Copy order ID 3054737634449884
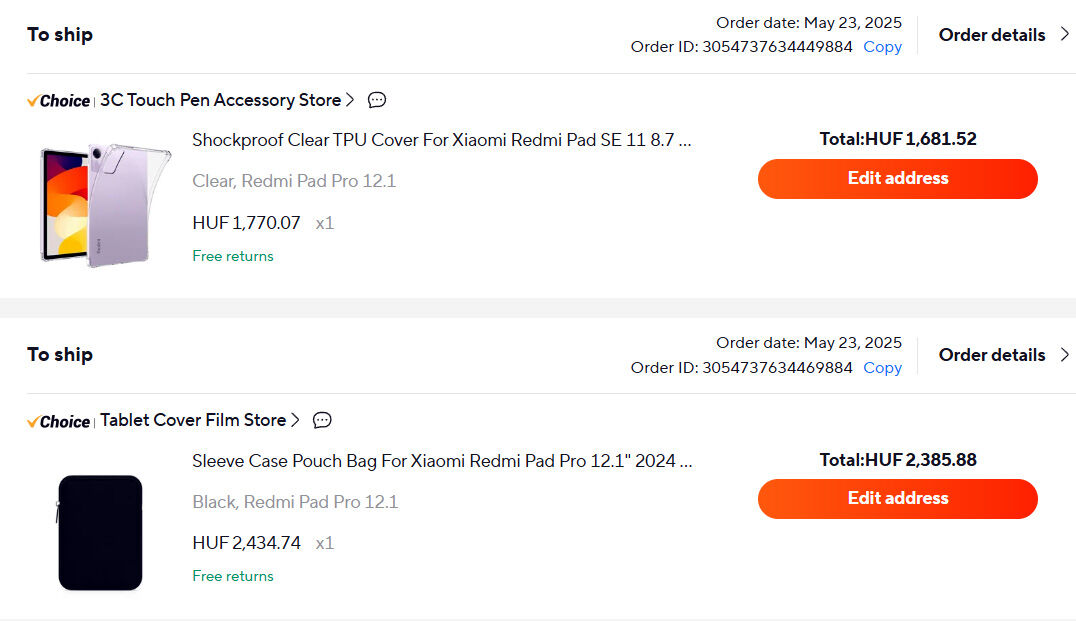Viewport: 1076px width, 621px height. point(882,47)
